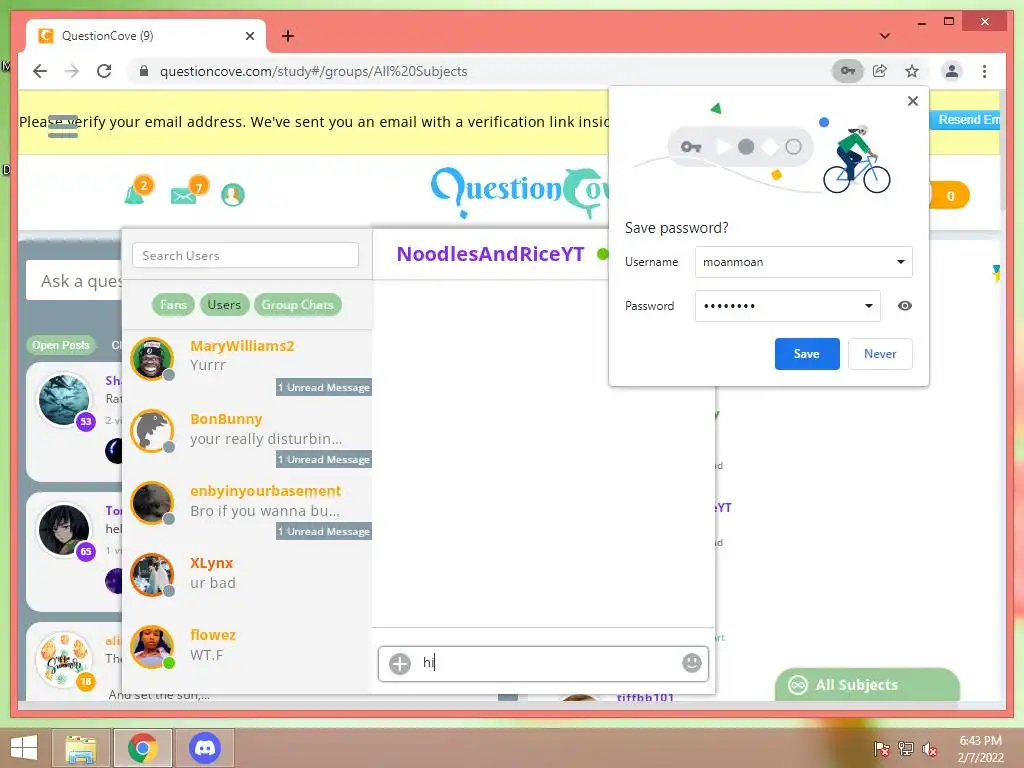1024x768 pixels.
Task: Click flowez avatar thumbnail
Action: [x=152, y=647]
